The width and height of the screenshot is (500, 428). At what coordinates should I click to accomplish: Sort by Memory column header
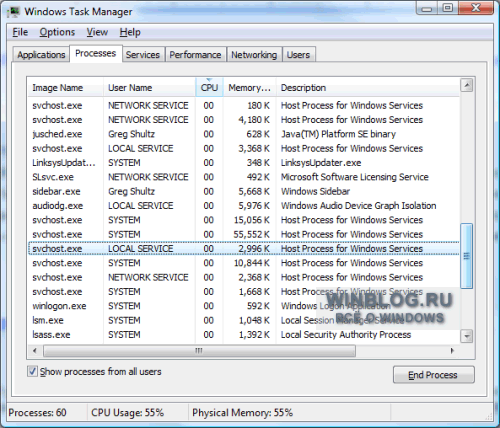(x=249, y=88)
